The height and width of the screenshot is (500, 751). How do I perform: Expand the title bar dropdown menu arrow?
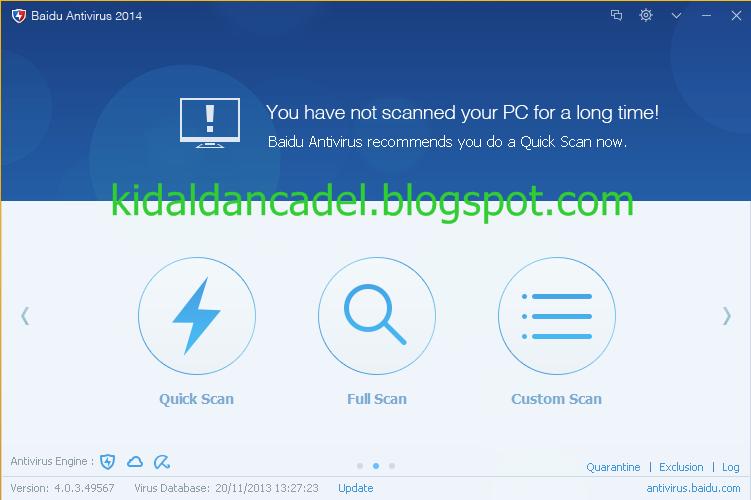pyautogui.click(x=676, y=16)
